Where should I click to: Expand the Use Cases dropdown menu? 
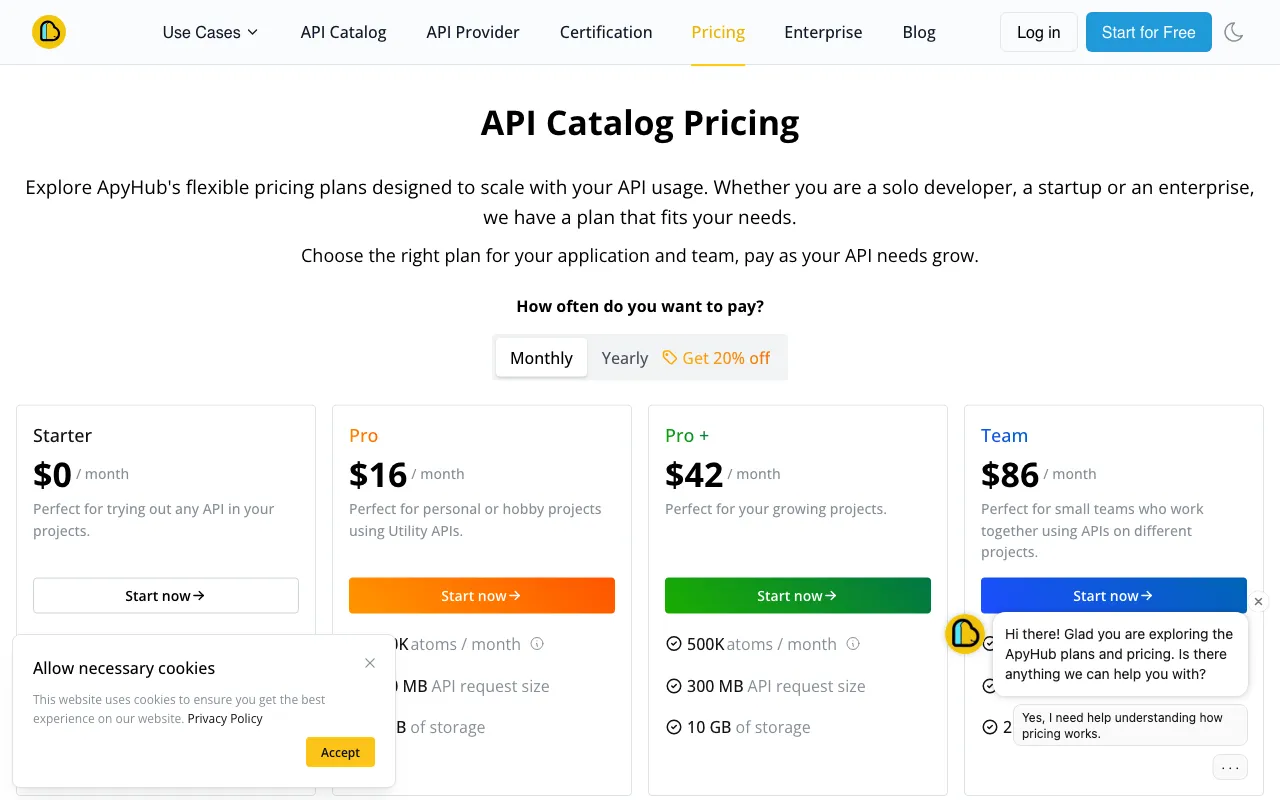click(x=210, y=32)
